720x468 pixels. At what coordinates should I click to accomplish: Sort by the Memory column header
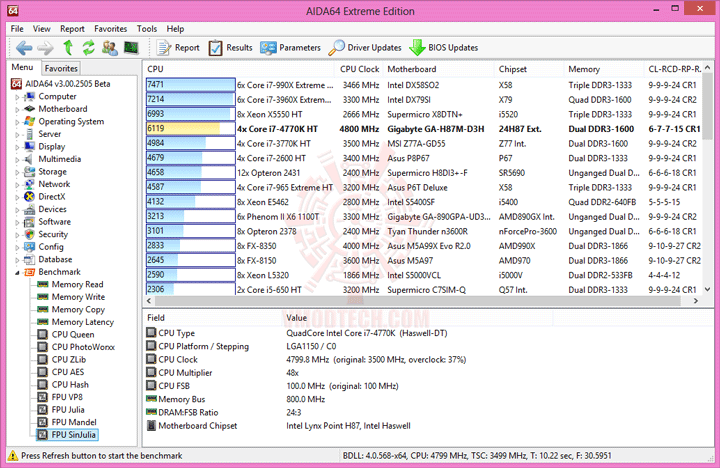coord(604,69)
